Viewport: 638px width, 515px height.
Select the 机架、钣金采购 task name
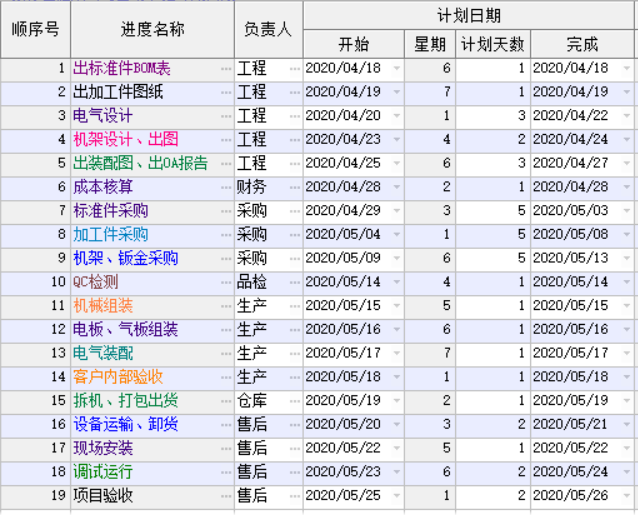pos(125,258)
